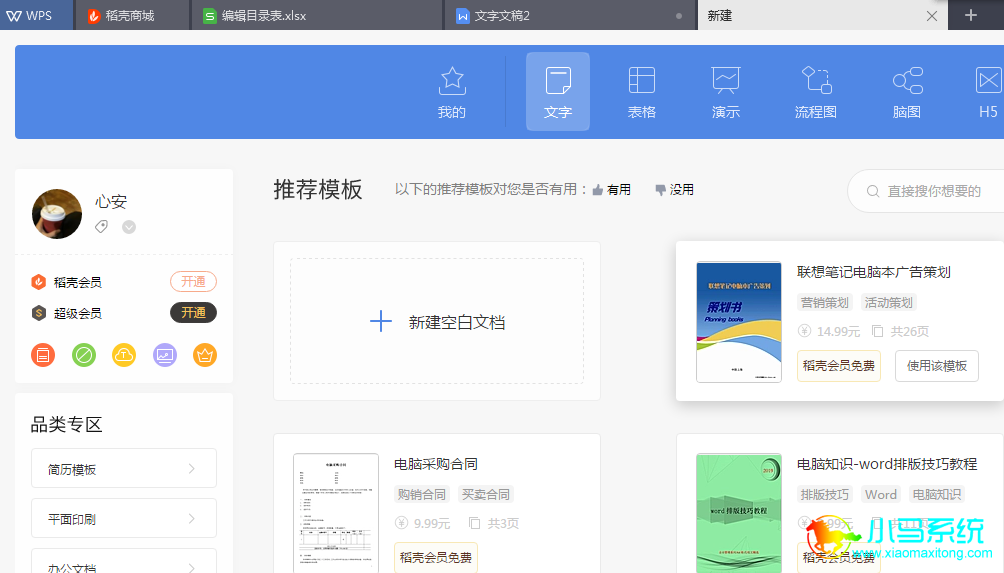The image size is (1004, 573).
Task: Select the 脑图 mind map type
Action: [x=907, y=92]
